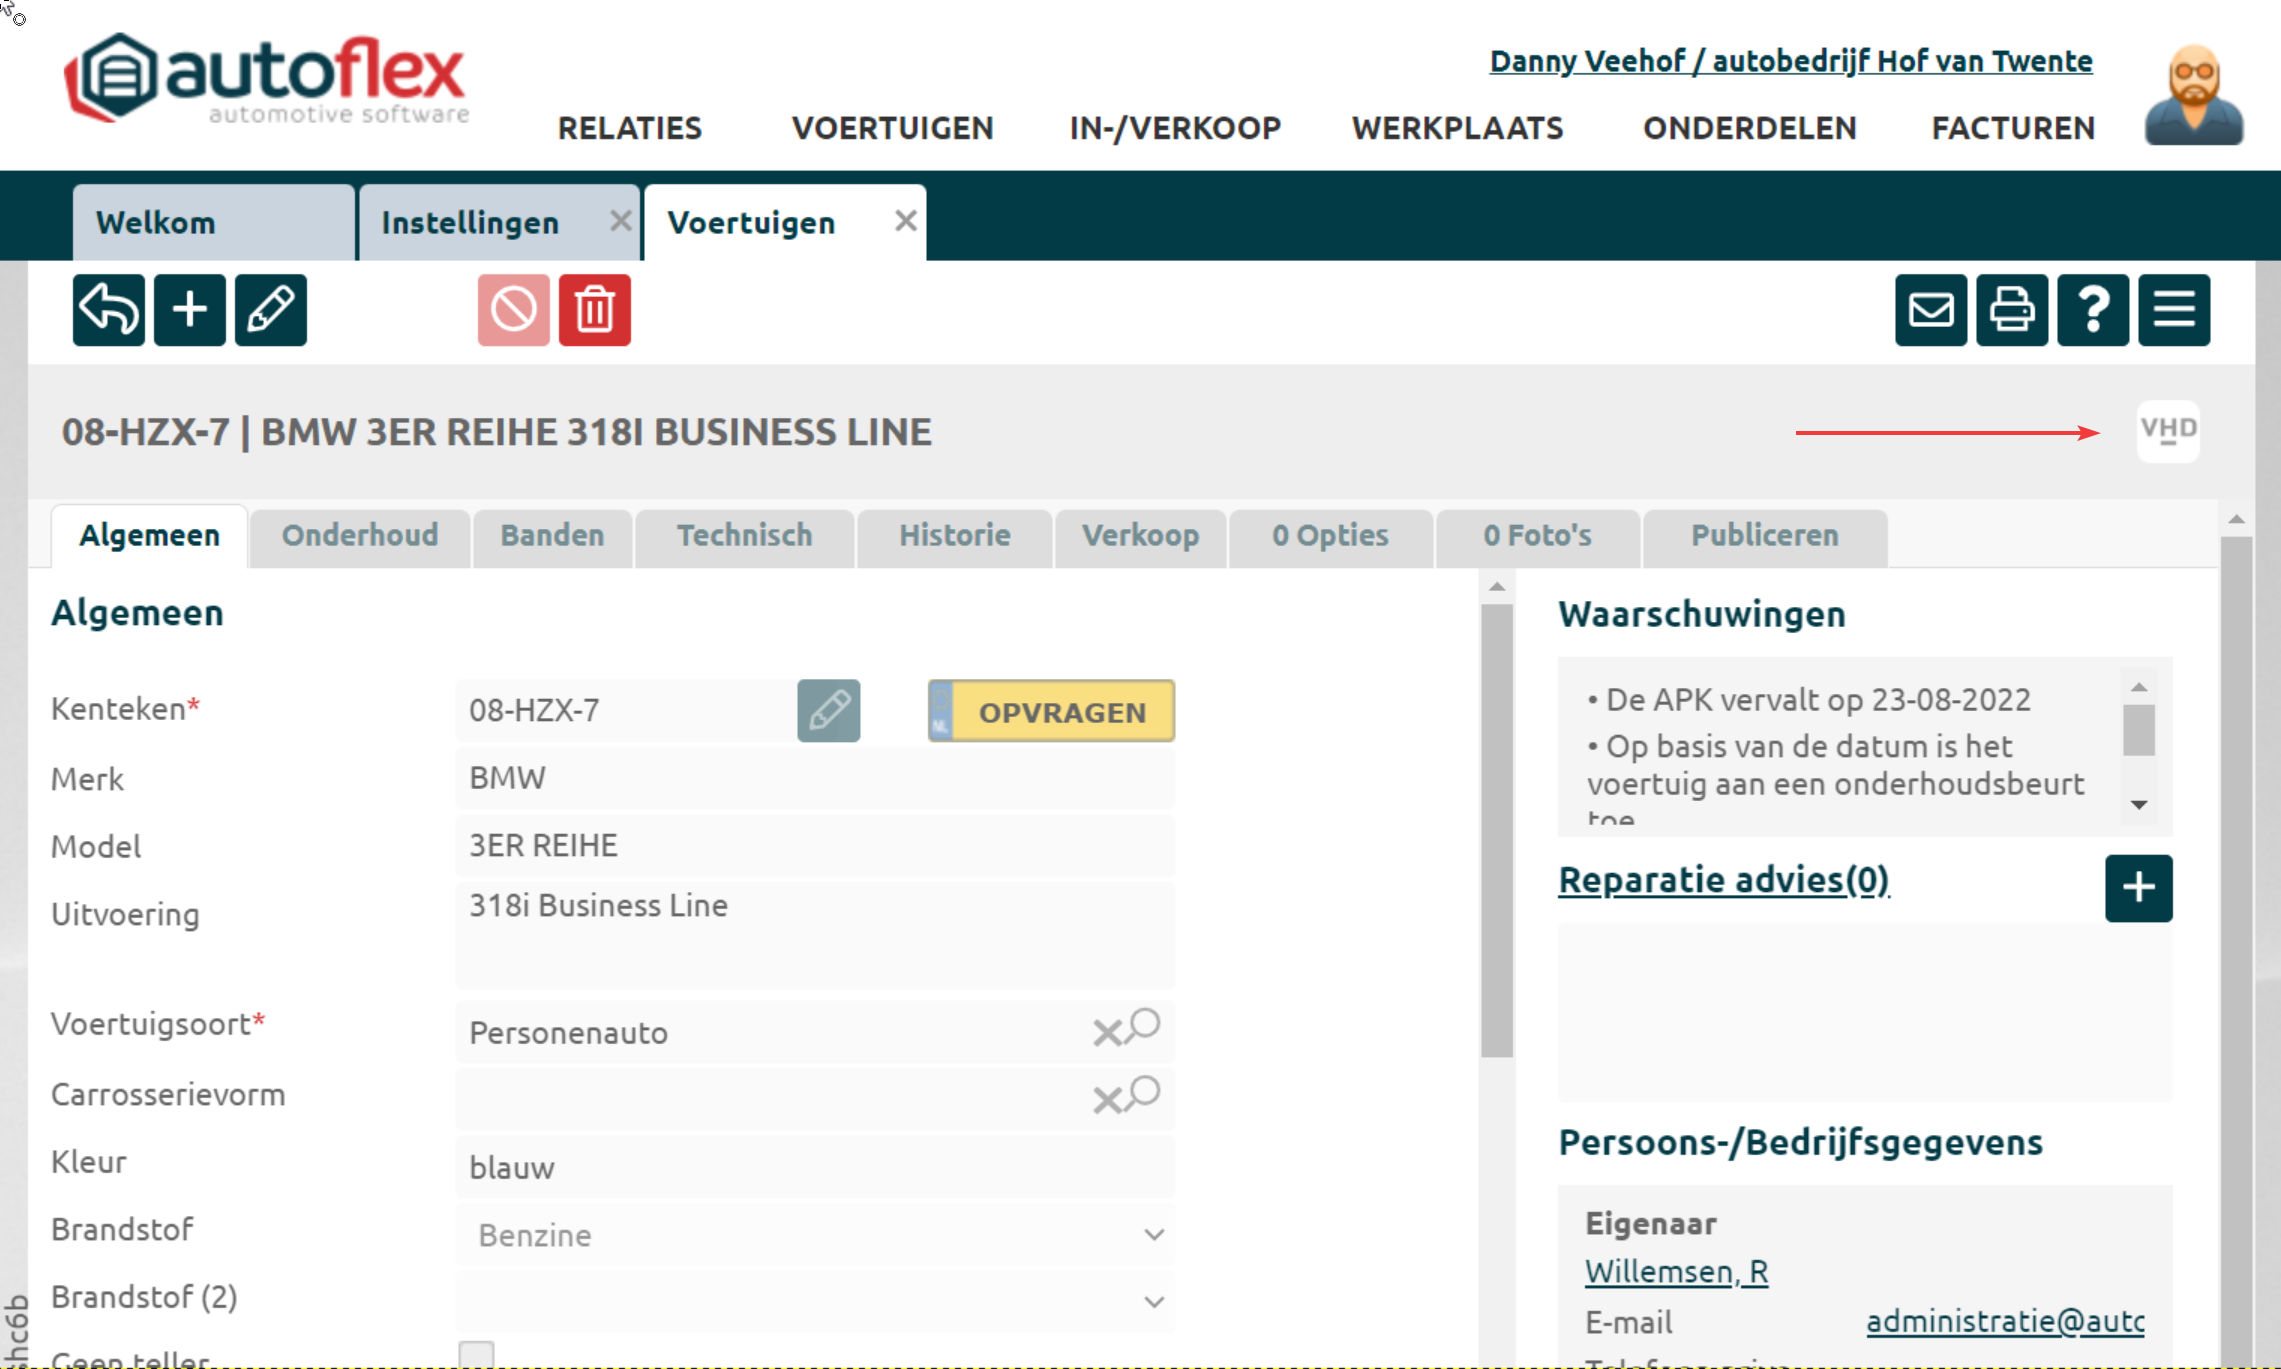This screenshot has width=2281, height=1369.
Task: Click the Kleur input field
Action: tap(814, 1167)
